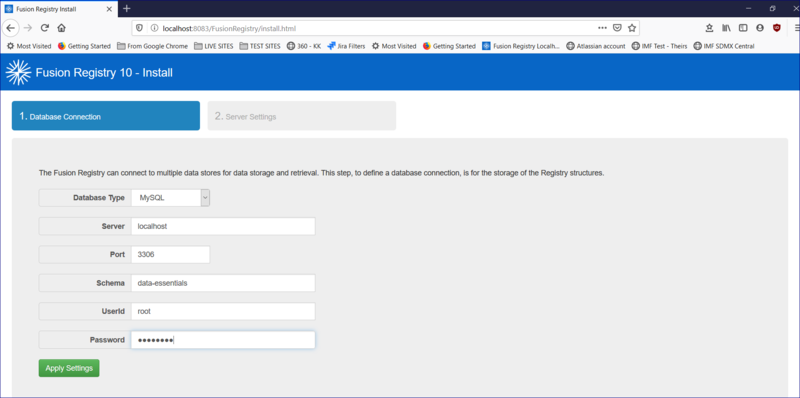Go to the browser Home icon

[x=61, y=28]
